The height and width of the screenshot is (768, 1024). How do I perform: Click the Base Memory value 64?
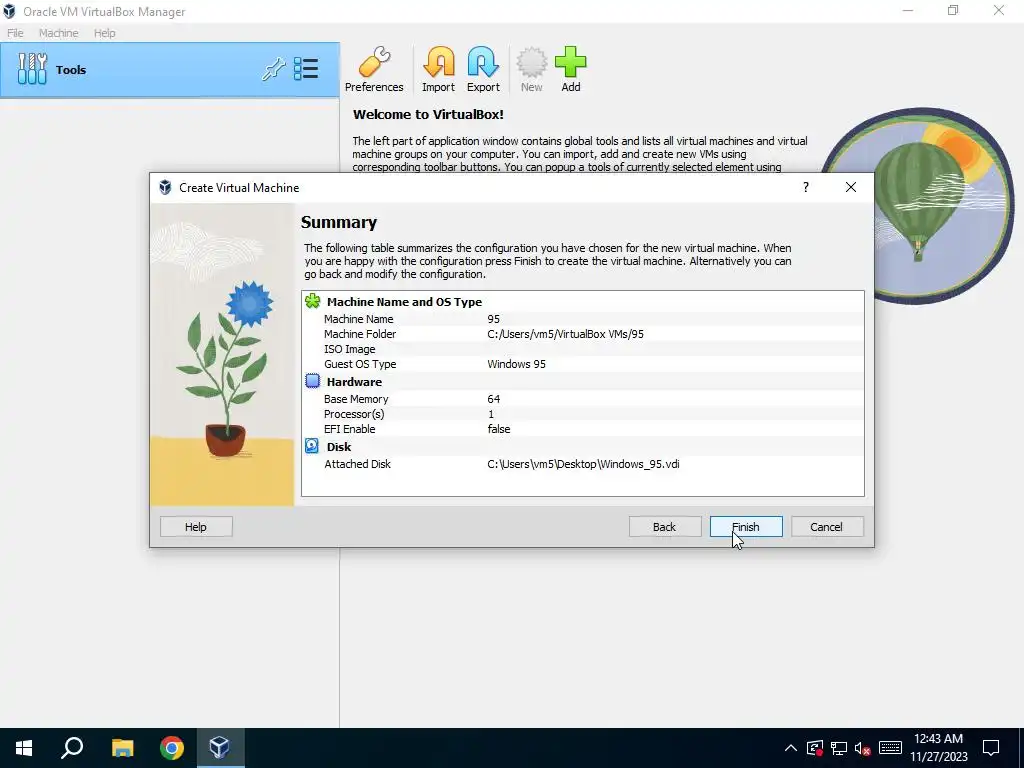493,398
